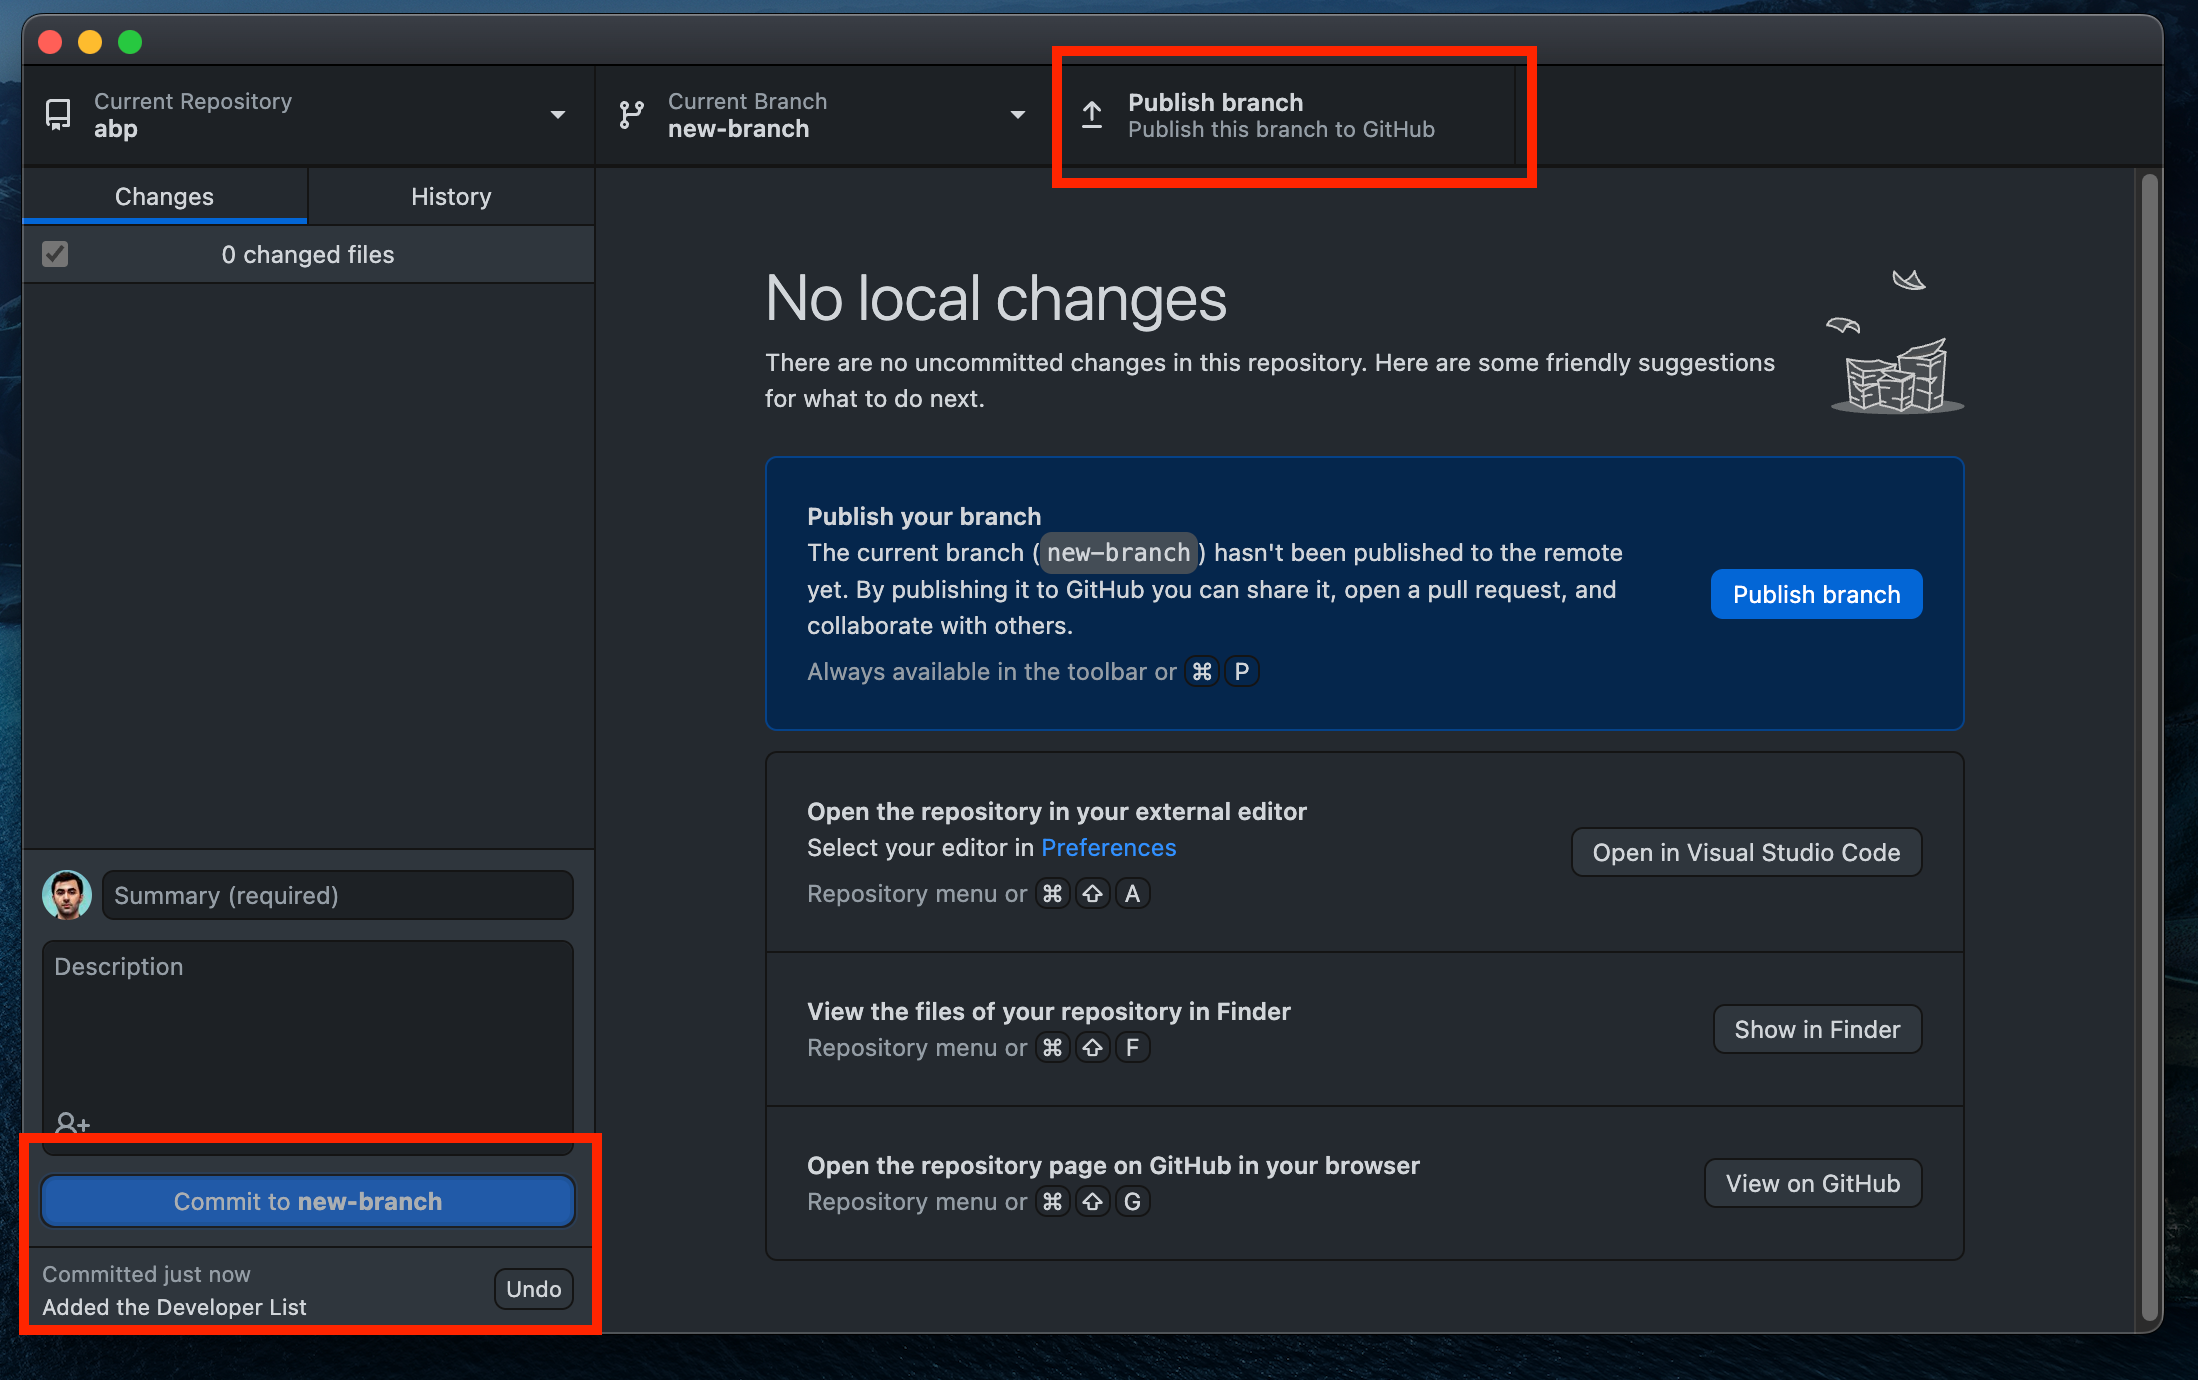Click the Changes tab icon
The image size is (2198, 1380).
164,196
